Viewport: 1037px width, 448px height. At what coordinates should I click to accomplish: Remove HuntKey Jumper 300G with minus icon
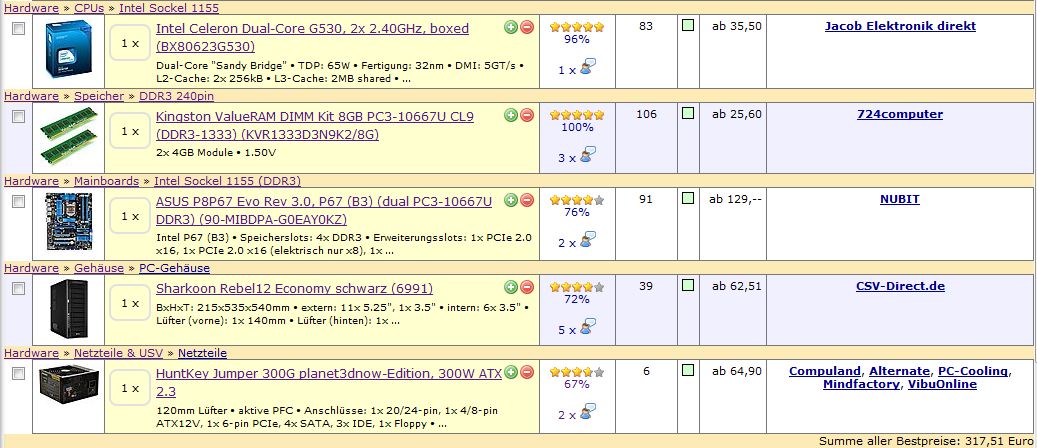point(527,372)
